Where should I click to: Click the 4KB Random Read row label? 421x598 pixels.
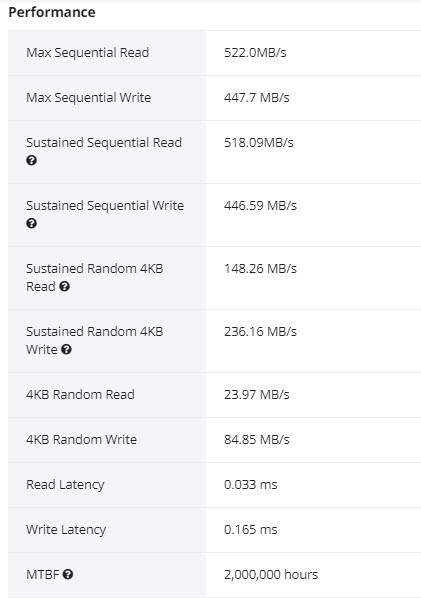(80, 394)
